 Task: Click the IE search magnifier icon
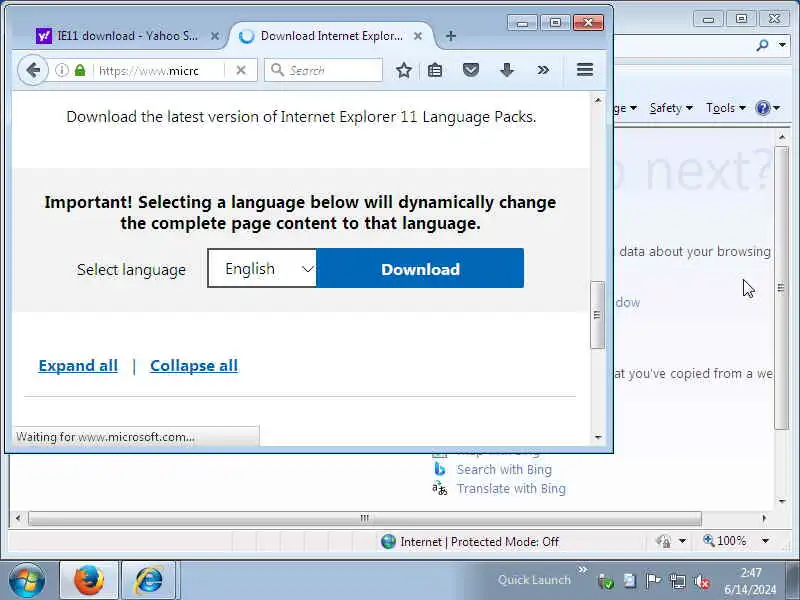[762, 45]
